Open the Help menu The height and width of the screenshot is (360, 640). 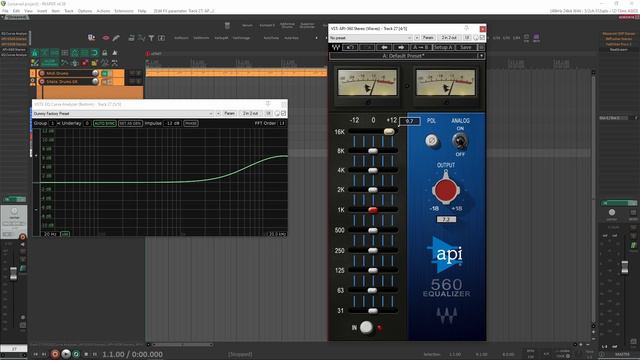click(x=142, y=11)
